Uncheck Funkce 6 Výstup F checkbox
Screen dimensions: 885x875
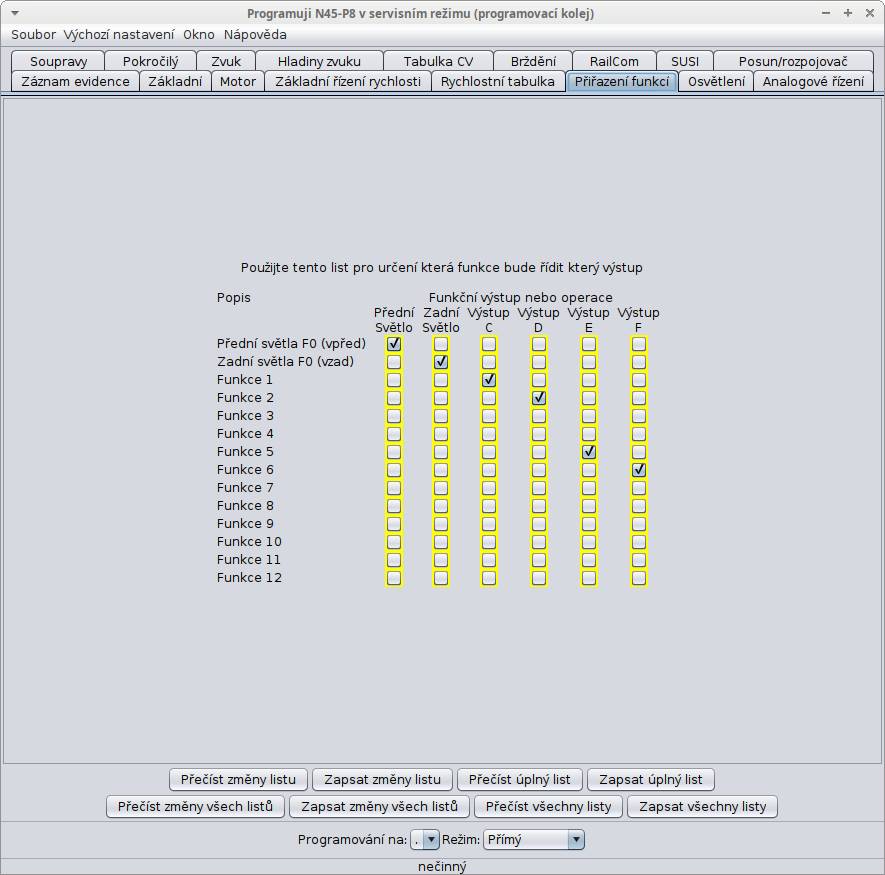pyautogui.click(x=639, y=470)
